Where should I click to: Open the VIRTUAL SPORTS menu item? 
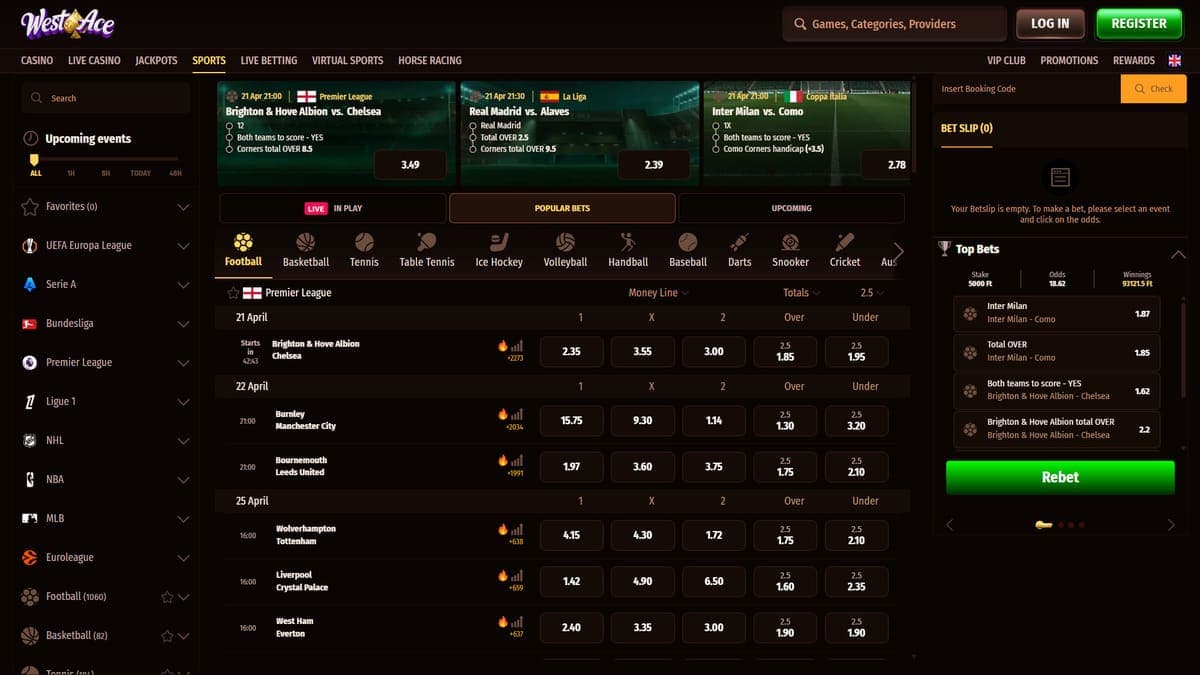tap(347, 60)
